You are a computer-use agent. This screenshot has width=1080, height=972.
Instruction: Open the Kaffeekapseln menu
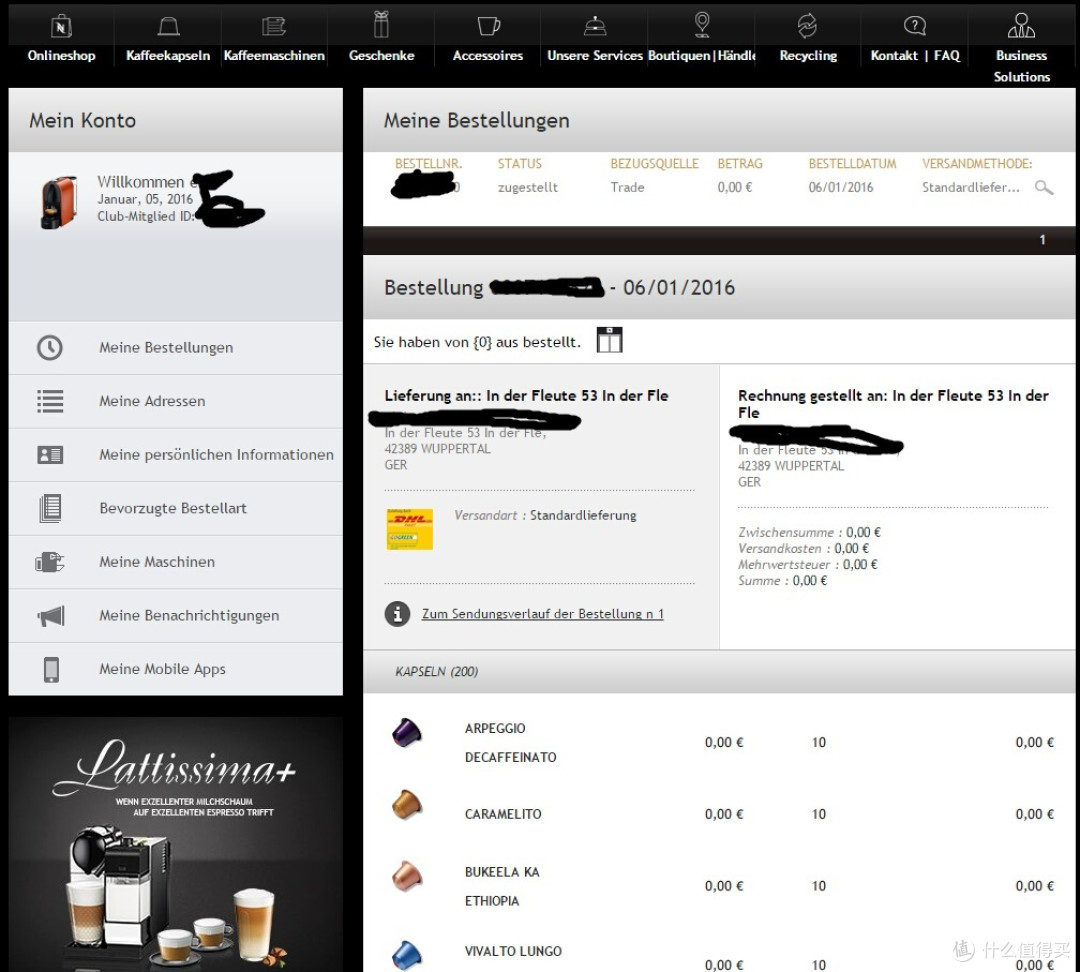[168, 56]
